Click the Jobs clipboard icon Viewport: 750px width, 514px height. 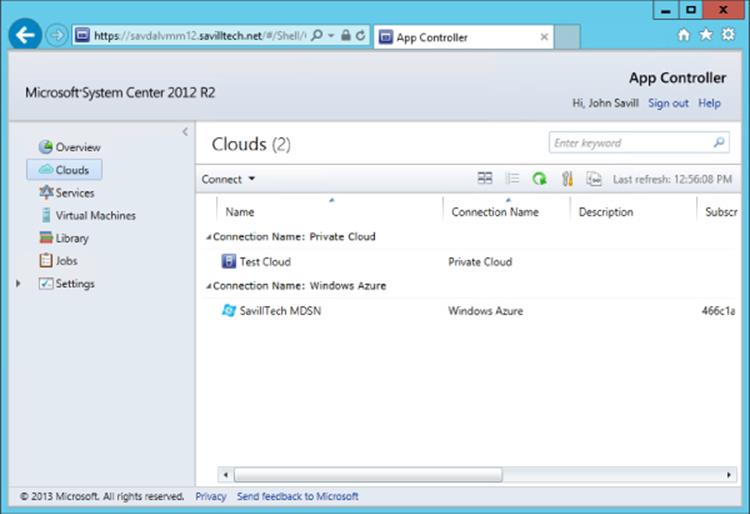coord(46,260)
